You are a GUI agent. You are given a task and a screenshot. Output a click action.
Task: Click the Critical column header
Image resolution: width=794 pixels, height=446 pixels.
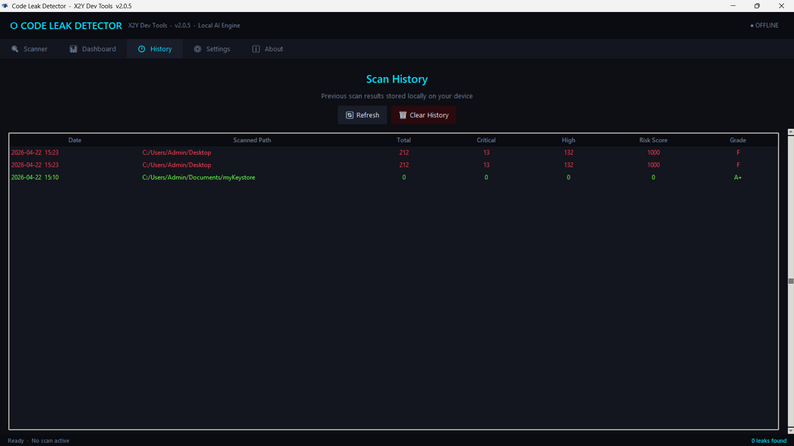tap(486, 140)
